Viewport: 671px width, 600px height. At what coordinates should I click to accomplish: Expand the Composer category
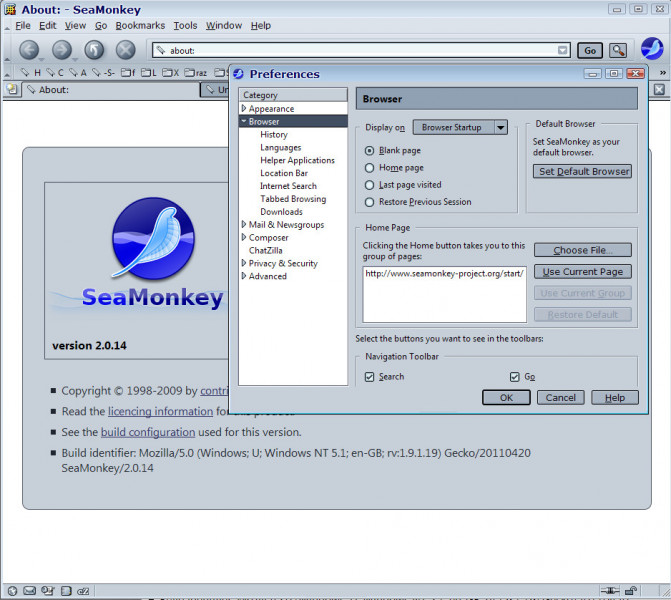pos(243,237)
